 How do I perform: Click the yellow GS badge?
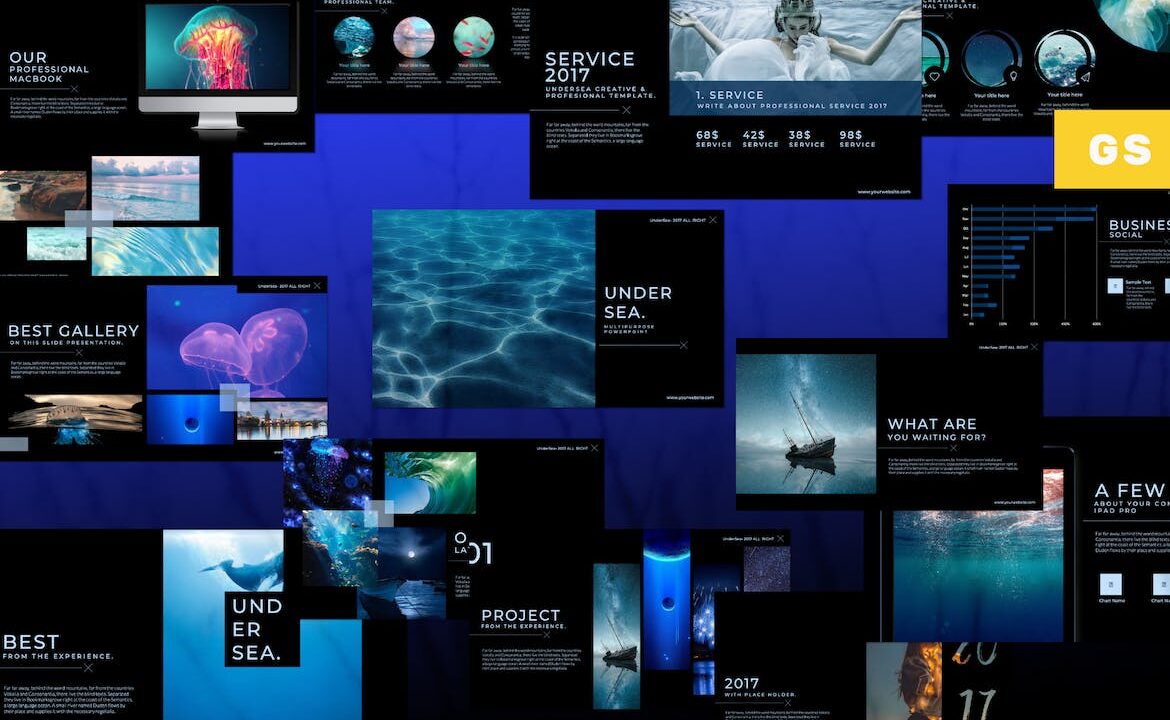pyautogui.click(x=1111, y=150)
